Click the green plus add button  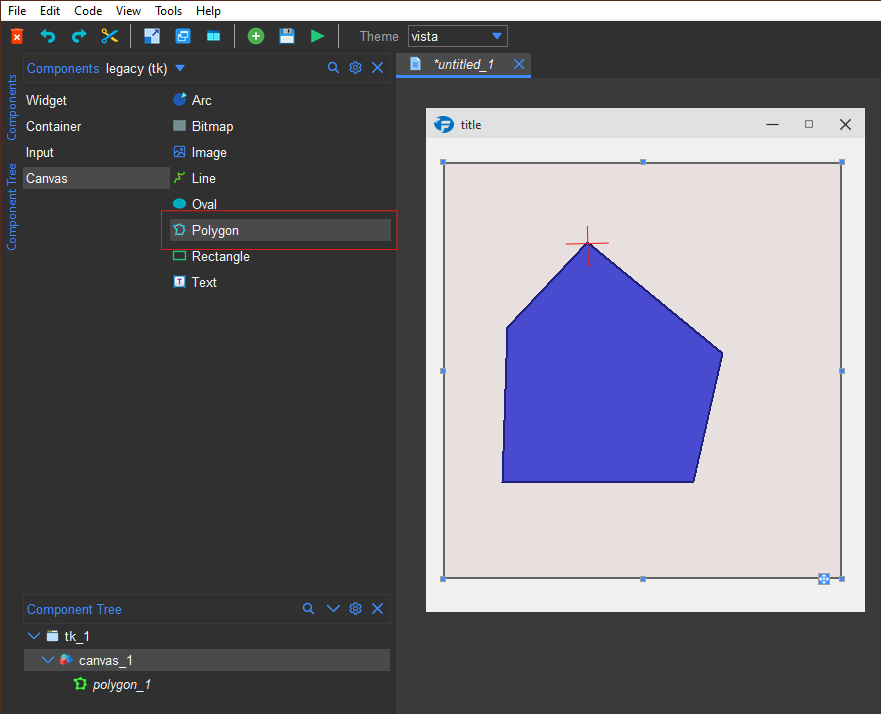tap(256, 37)
